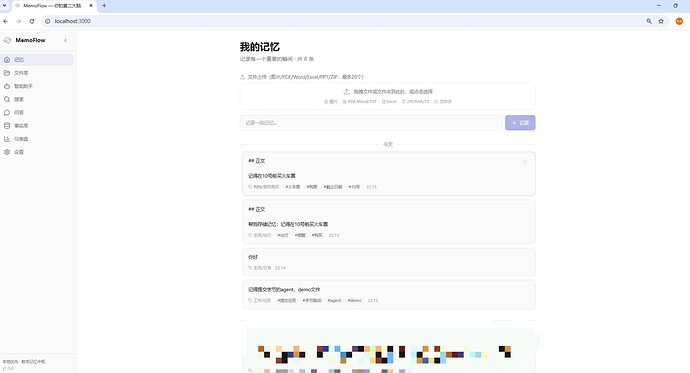Click the 我的记忆 page heading

260,47
